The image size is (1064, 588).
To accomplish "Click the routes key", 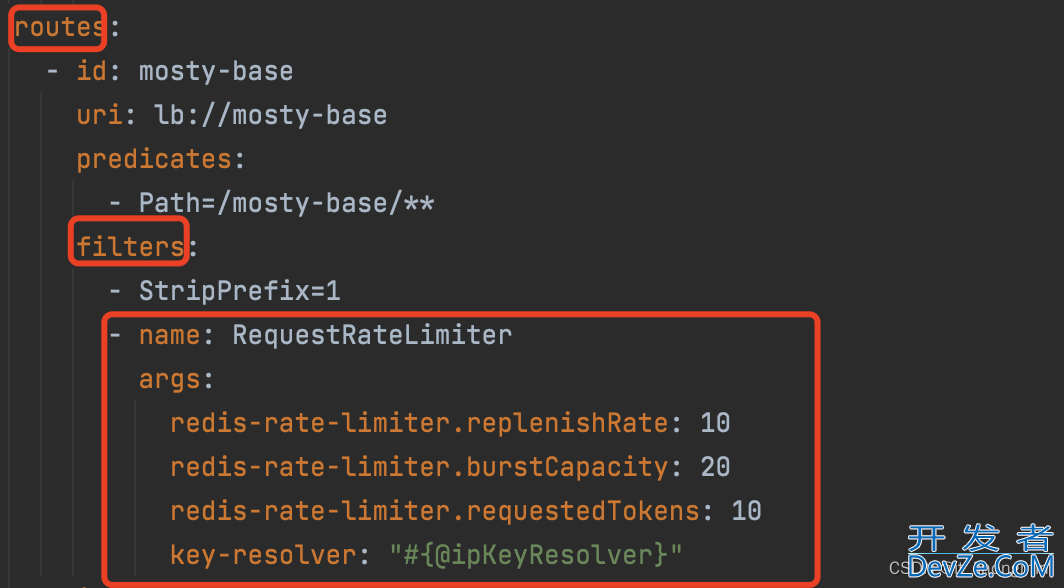I will pos(59,28).
